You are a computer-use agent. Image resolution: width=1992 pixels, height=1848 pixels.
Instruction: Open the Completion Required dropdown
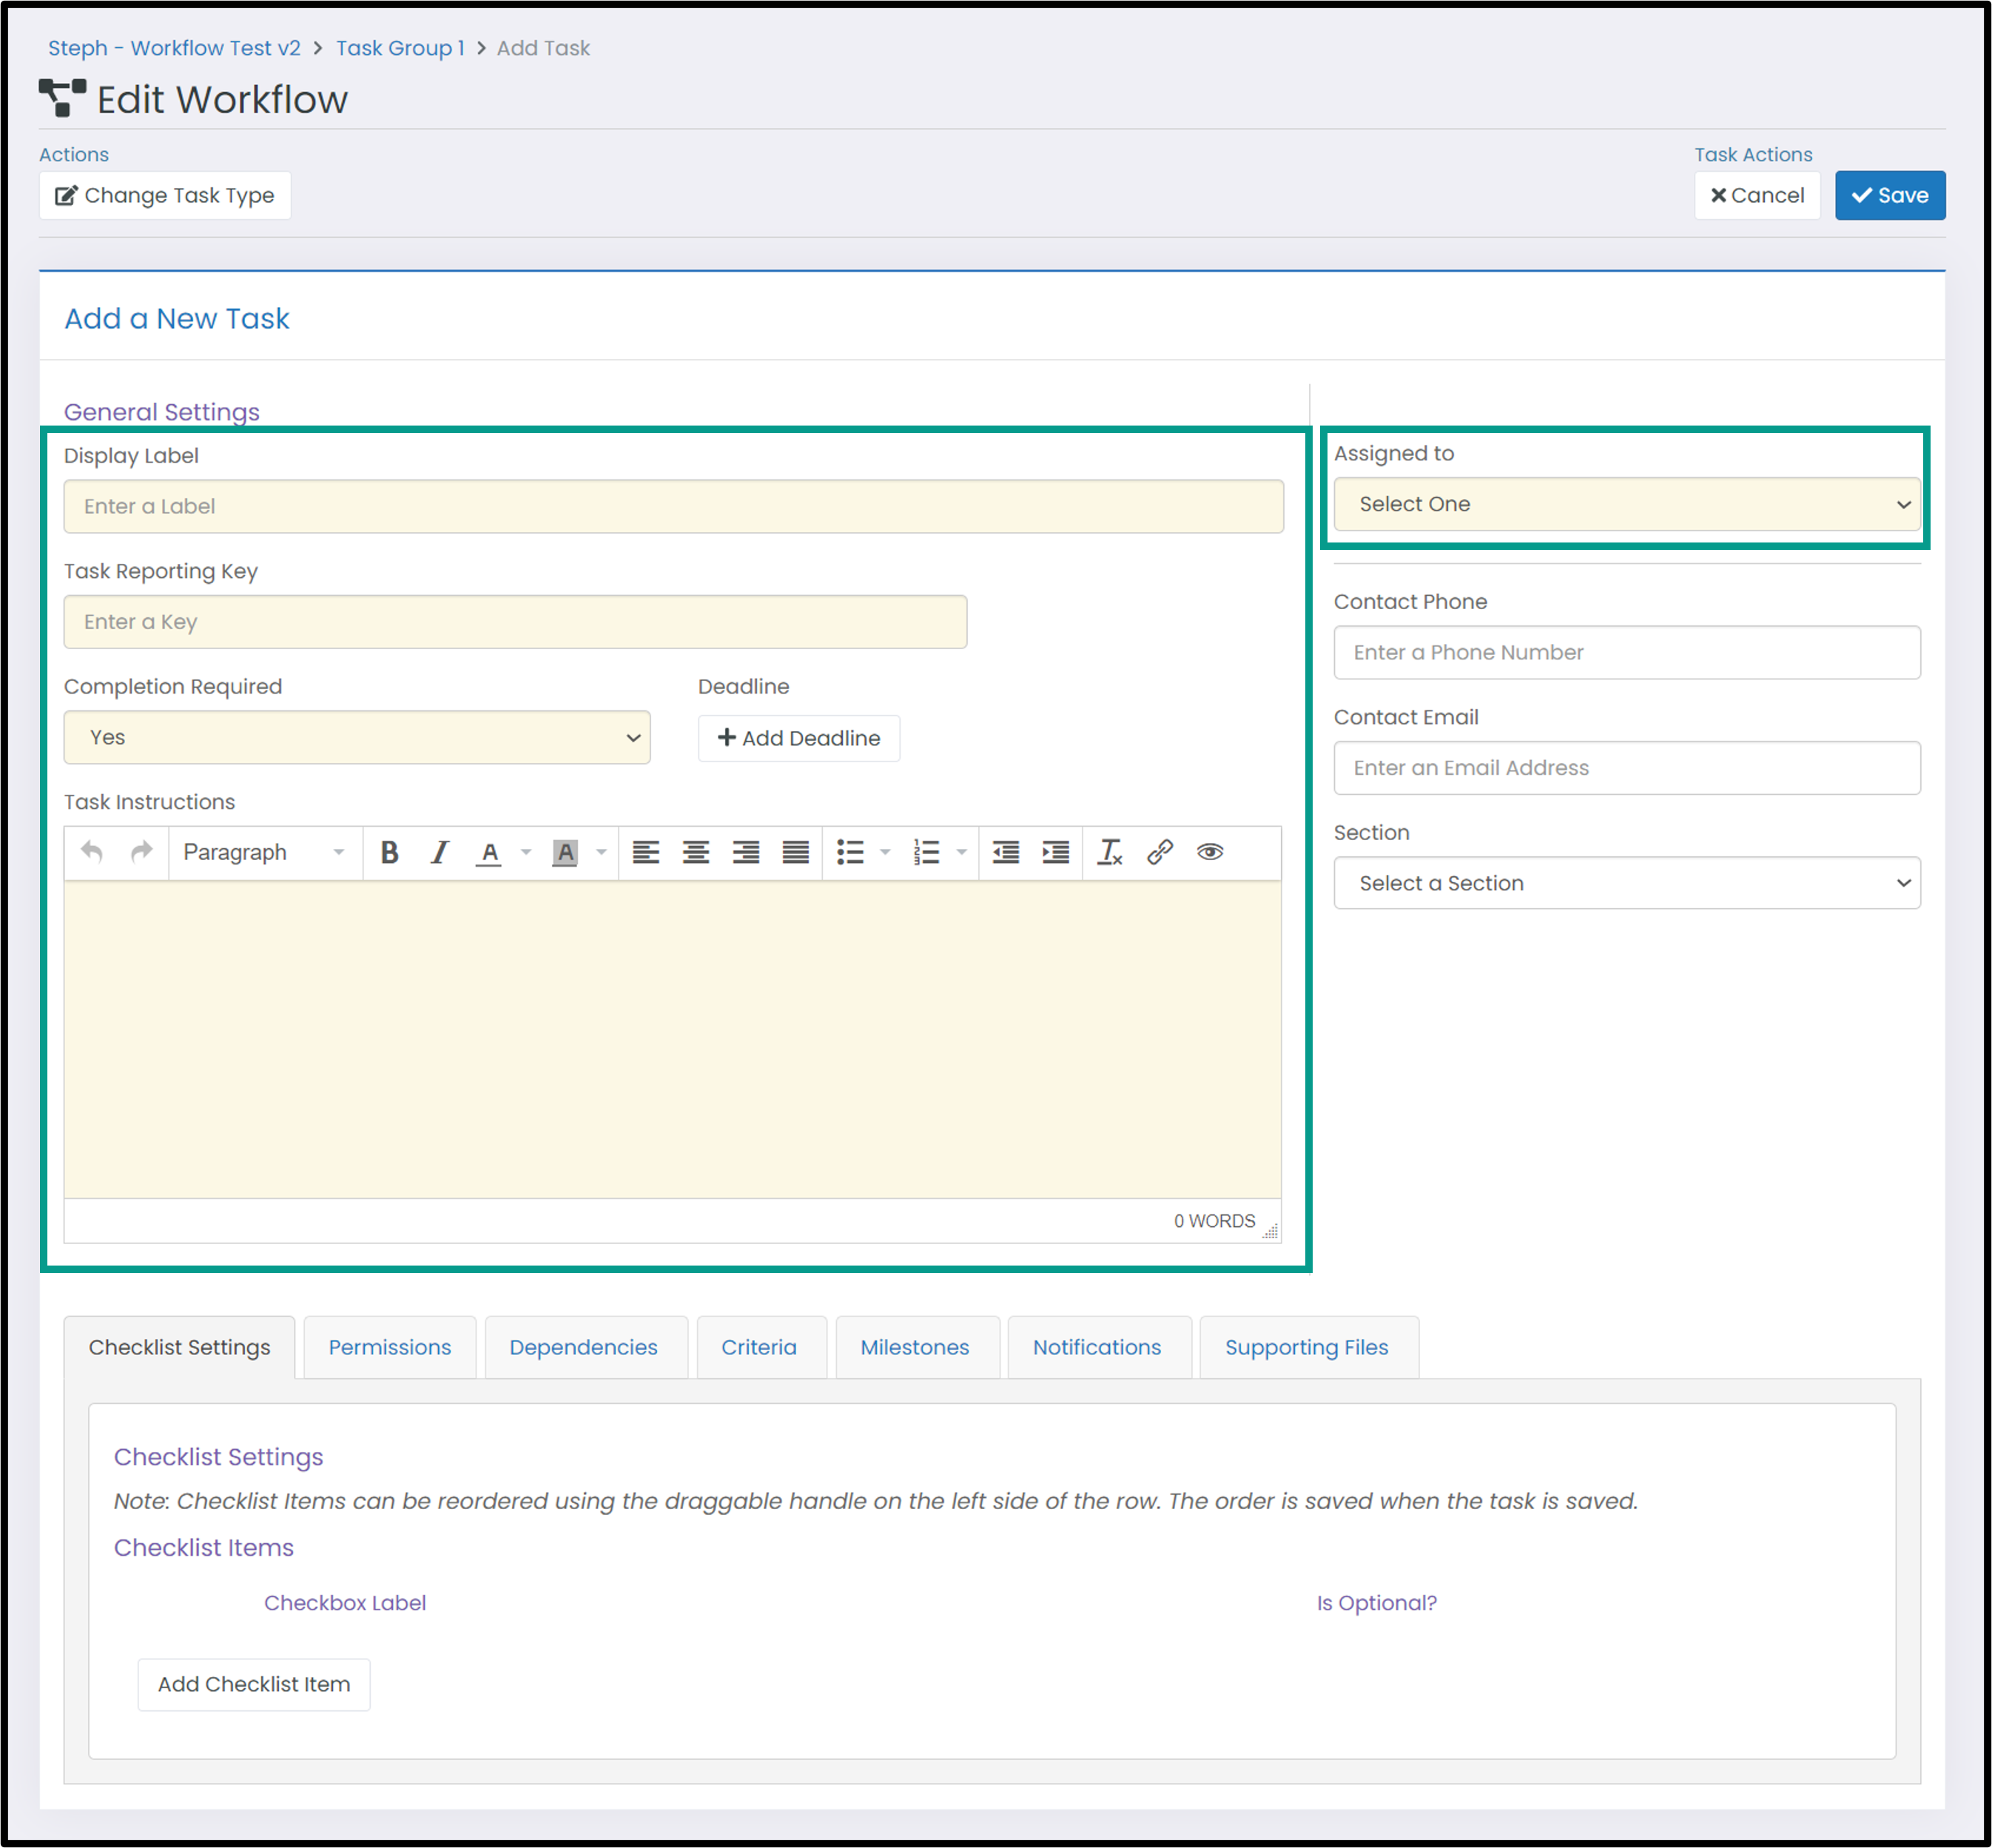coord(357,737)
